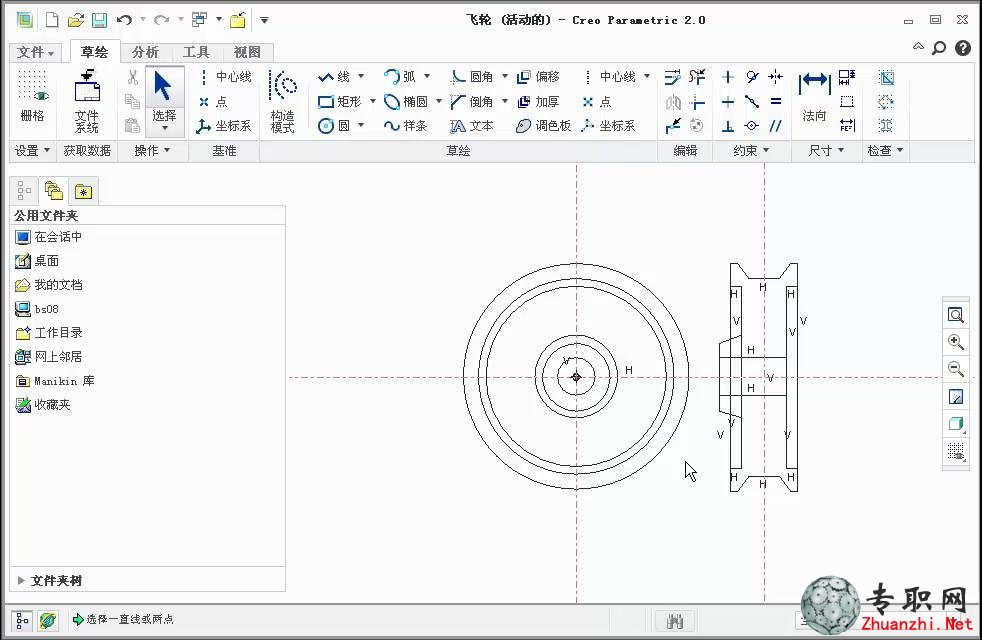
Task: Select the Corner trim tool in 编辑 group
Action: 697,102
